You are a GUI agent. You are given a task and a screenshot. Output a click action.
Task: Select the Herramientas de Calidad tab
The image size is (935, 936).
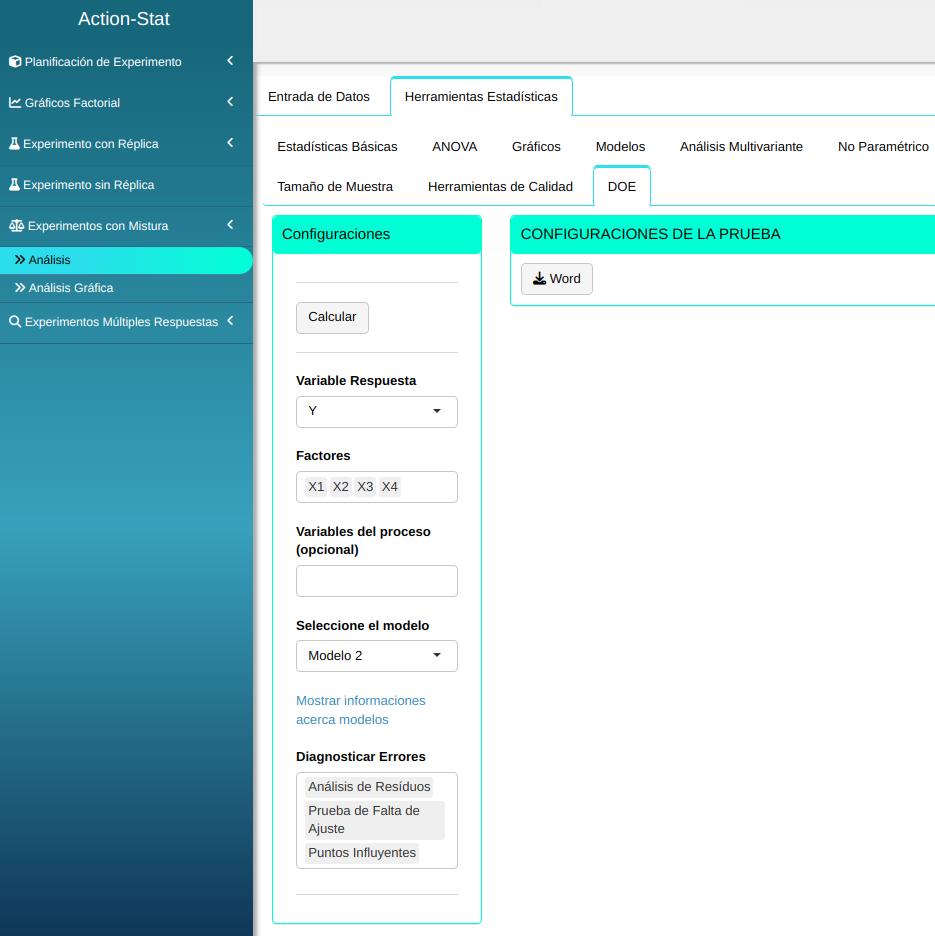(500, 186)
